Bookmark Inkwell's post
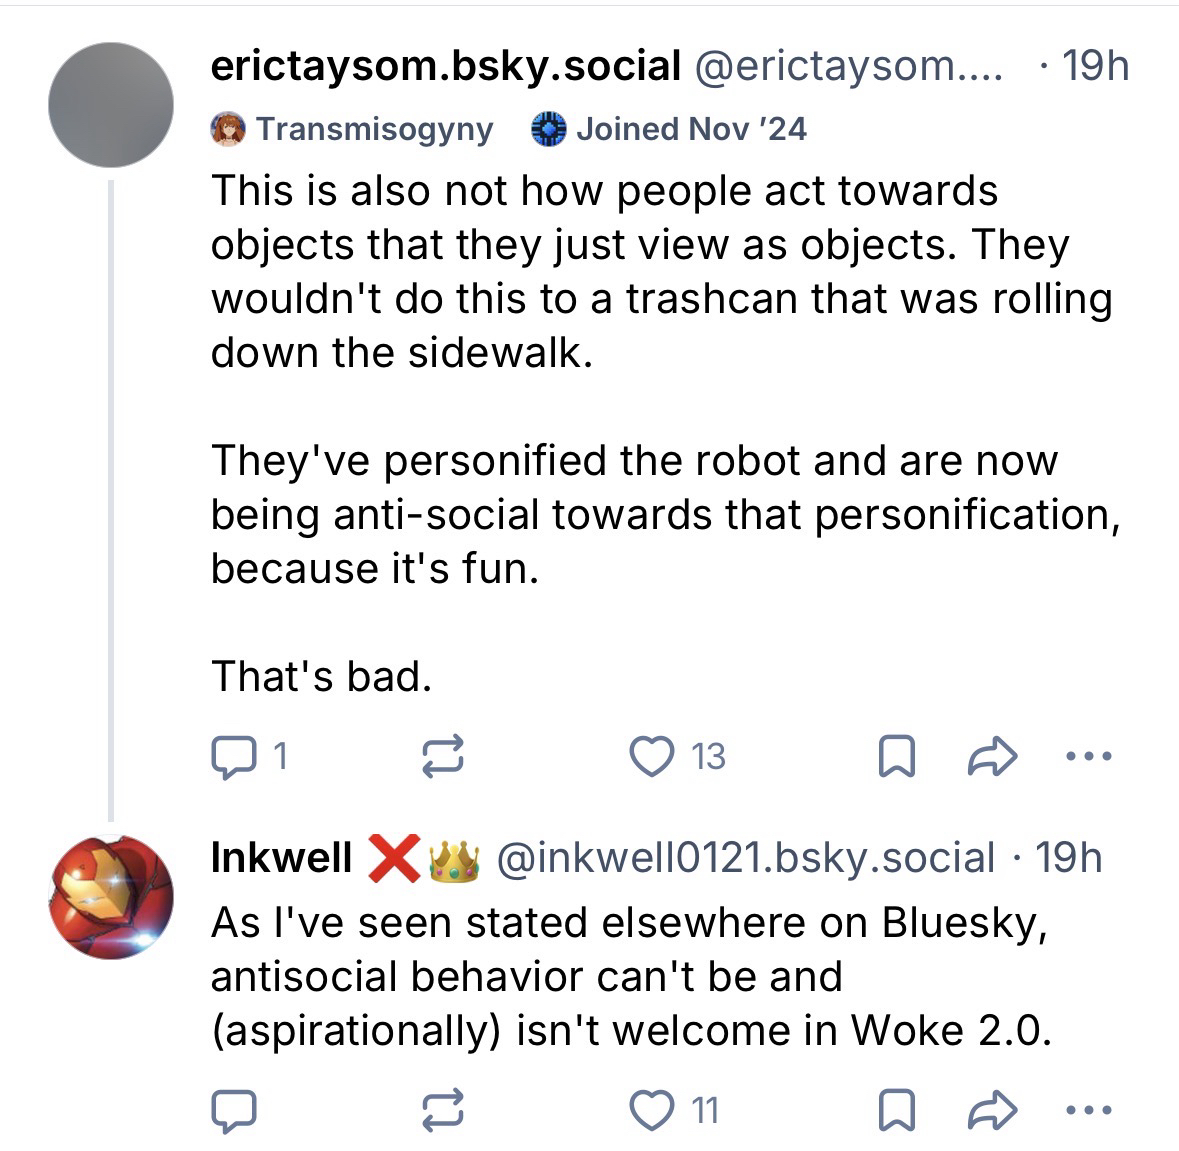The width and height of the screenshot is (1179, 1151). [x=896, y=1110]
